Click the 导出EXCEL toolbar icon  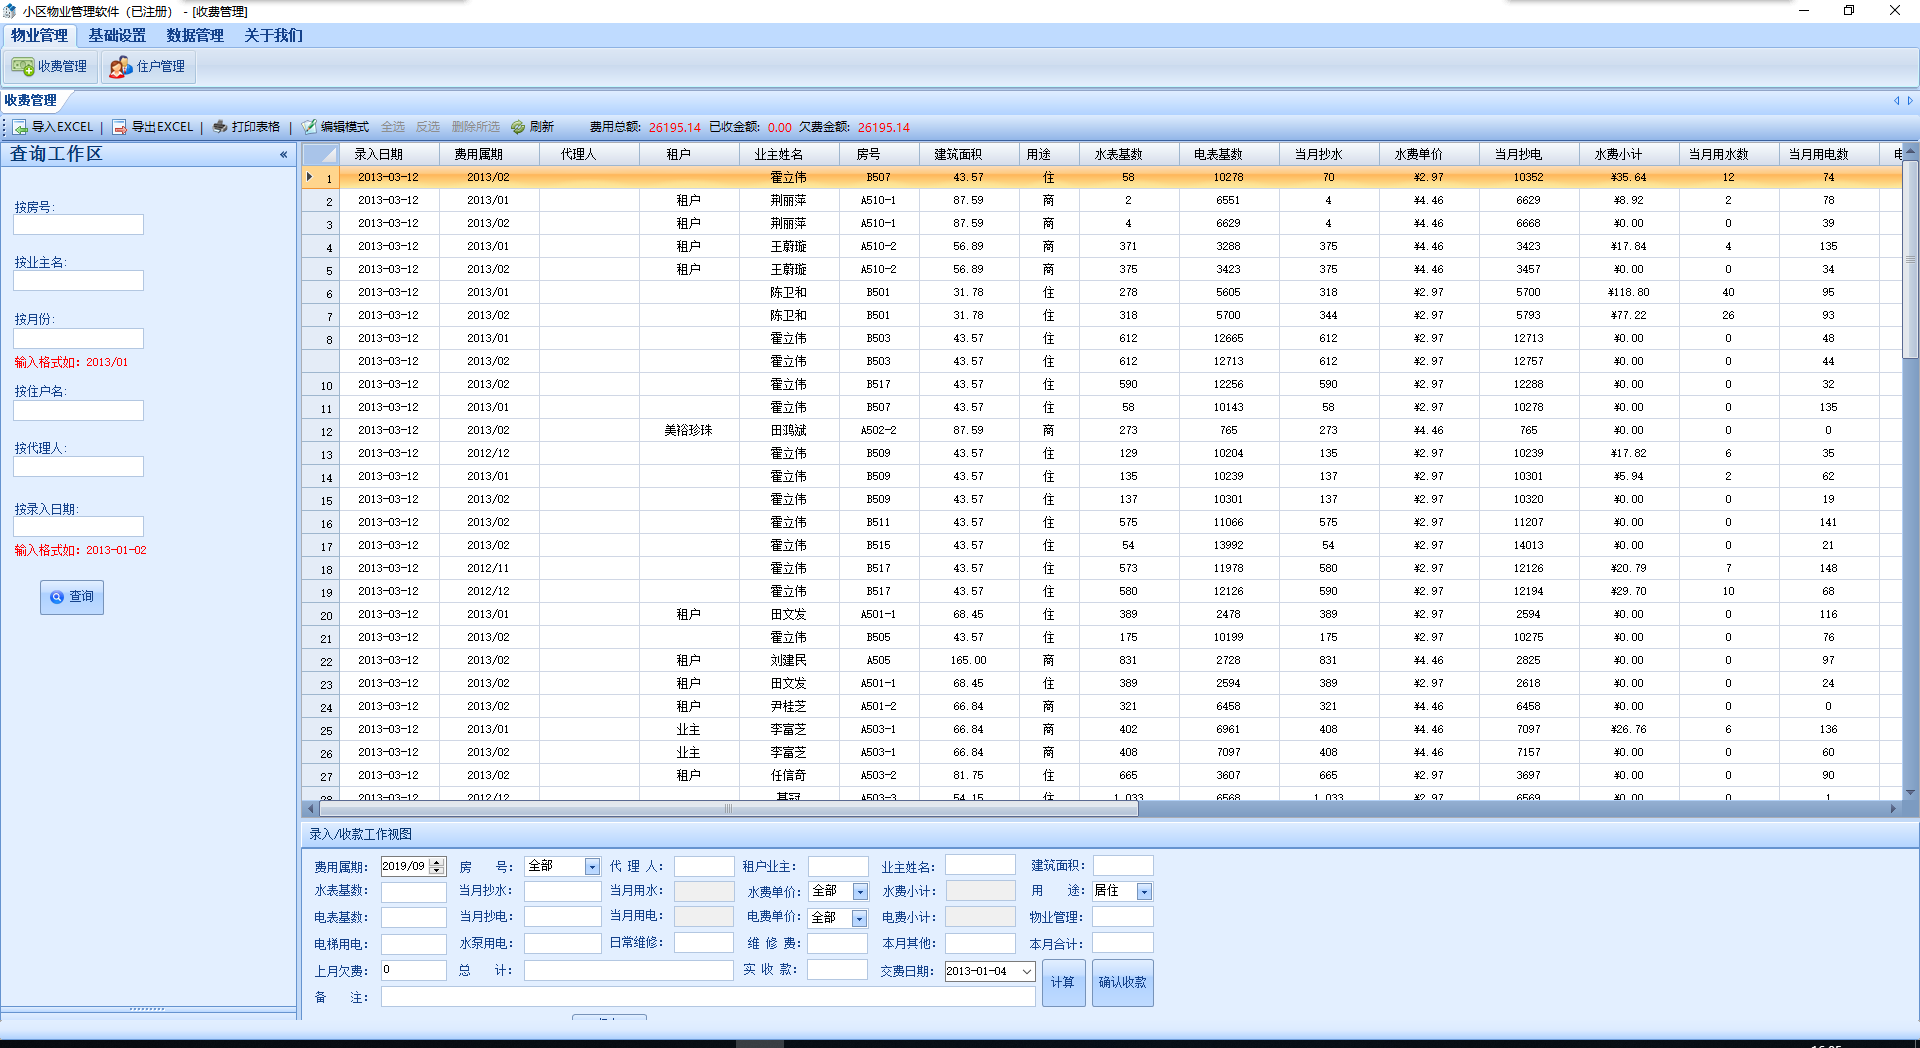point(120,127)
